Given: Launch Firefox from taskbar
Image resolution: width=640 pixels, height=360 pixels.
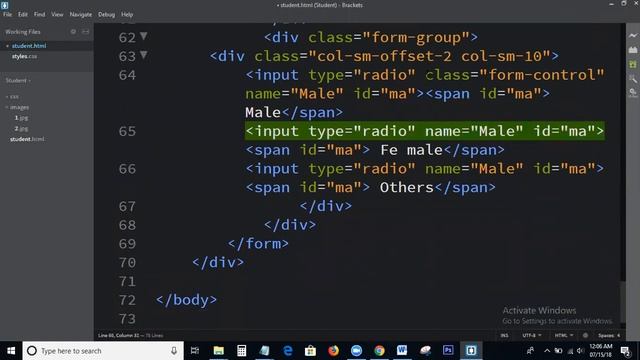Looking at the screenshot, I should coord(333,351).
